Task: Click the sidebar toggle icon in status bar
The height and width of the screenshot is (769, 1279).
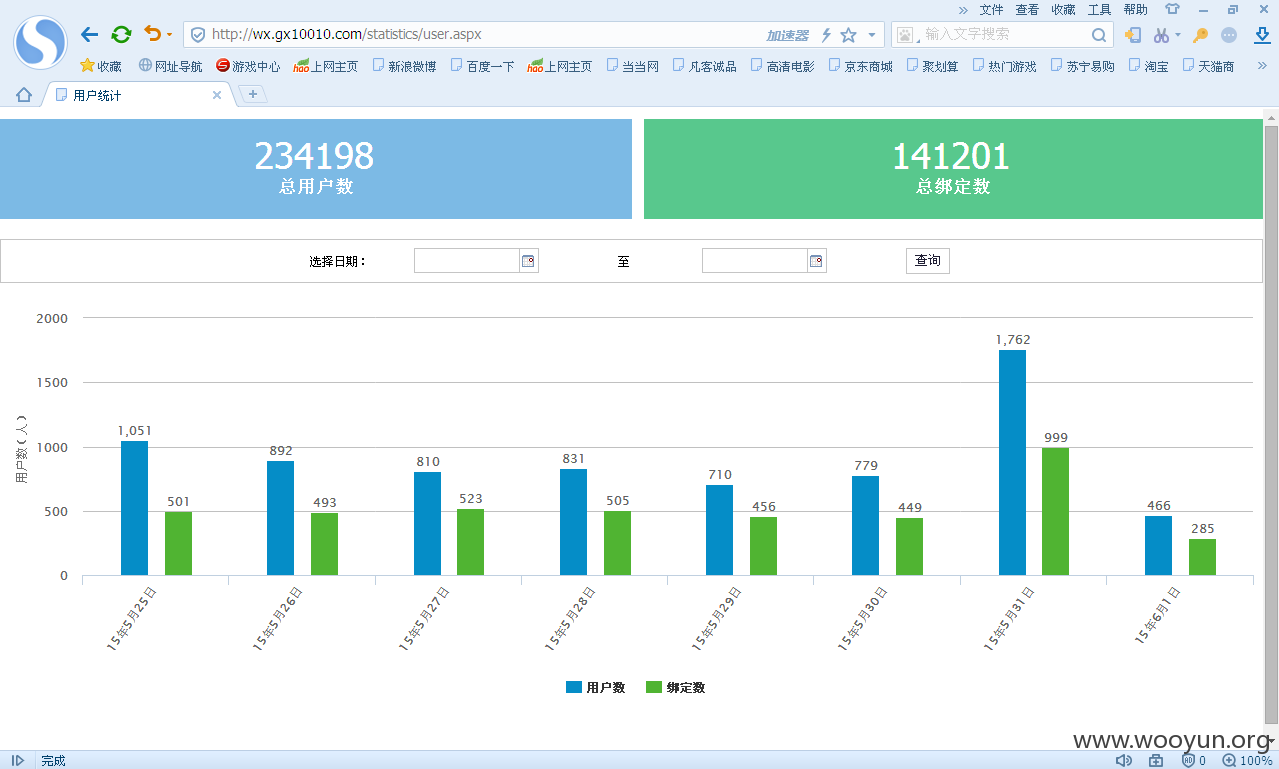Action: pos(18,760)
